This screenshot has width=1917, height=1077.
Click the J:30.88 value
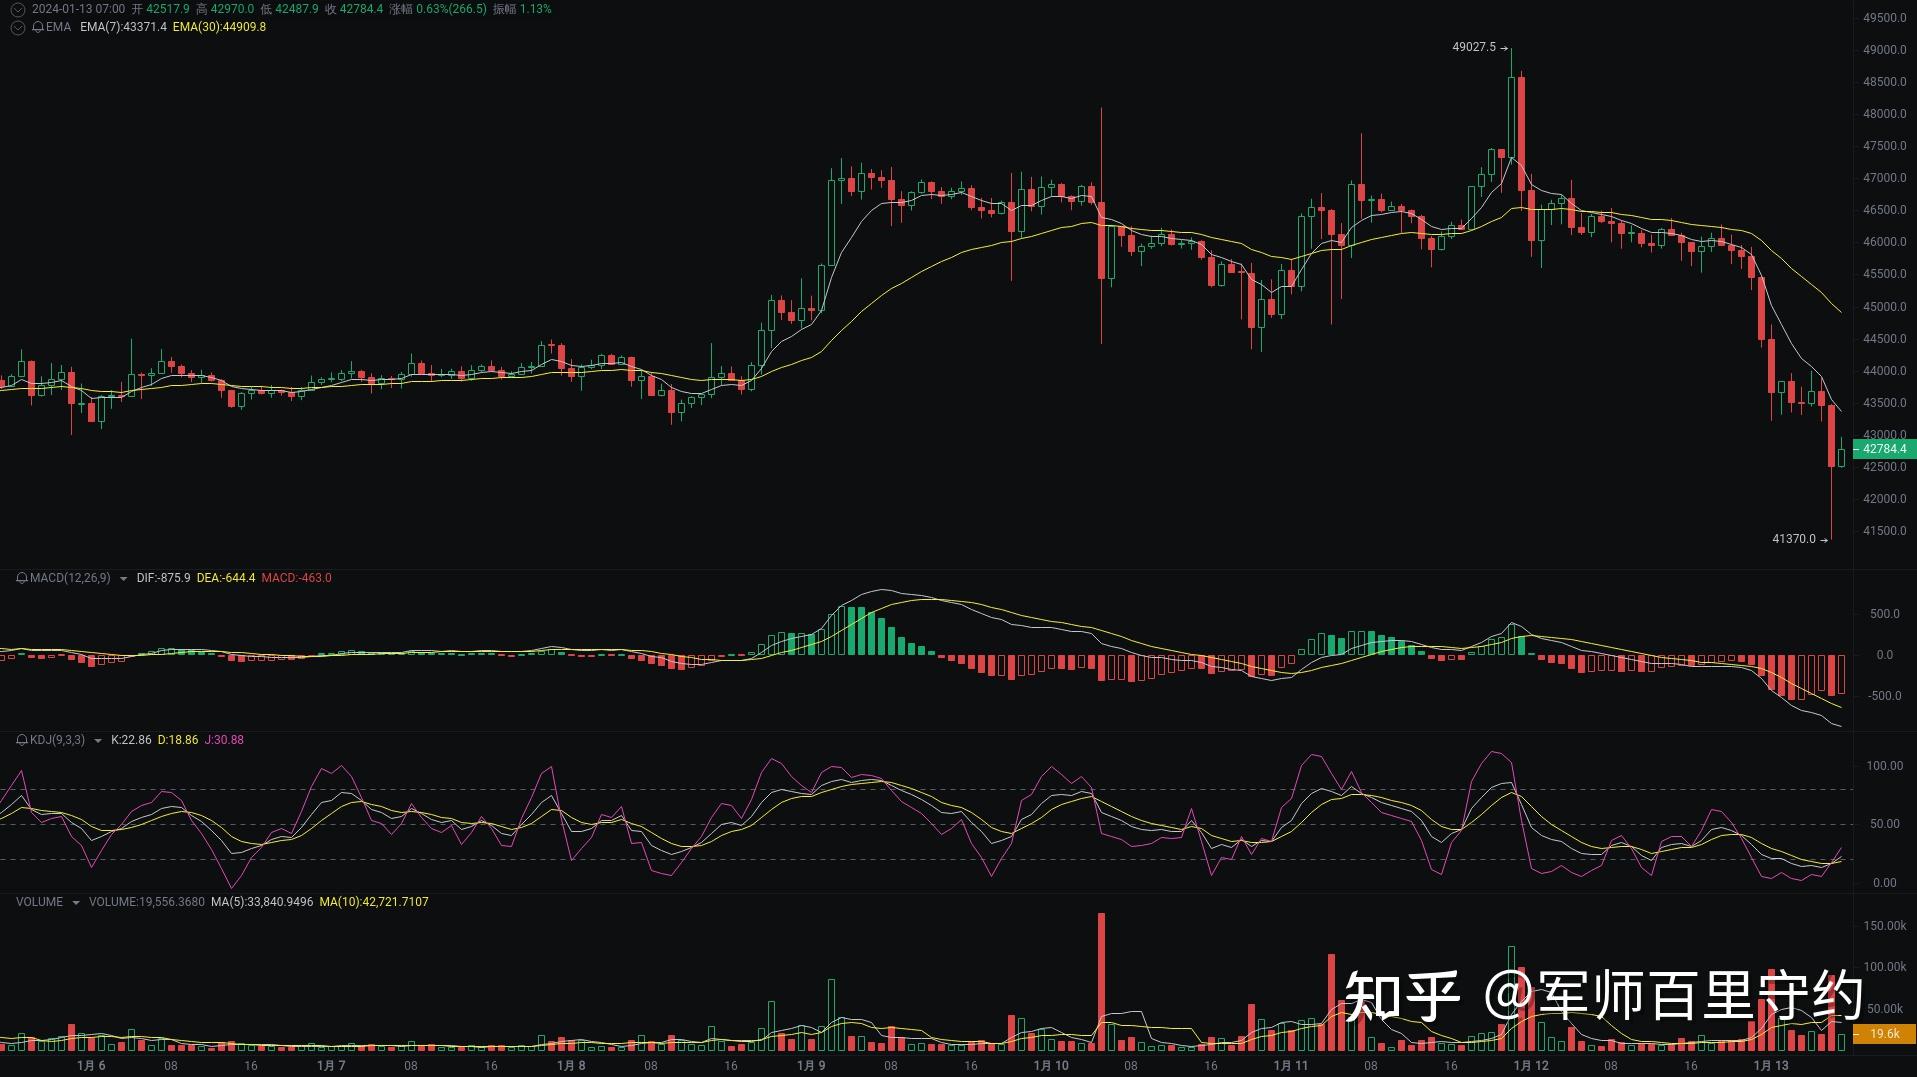(x=224, y=740)
